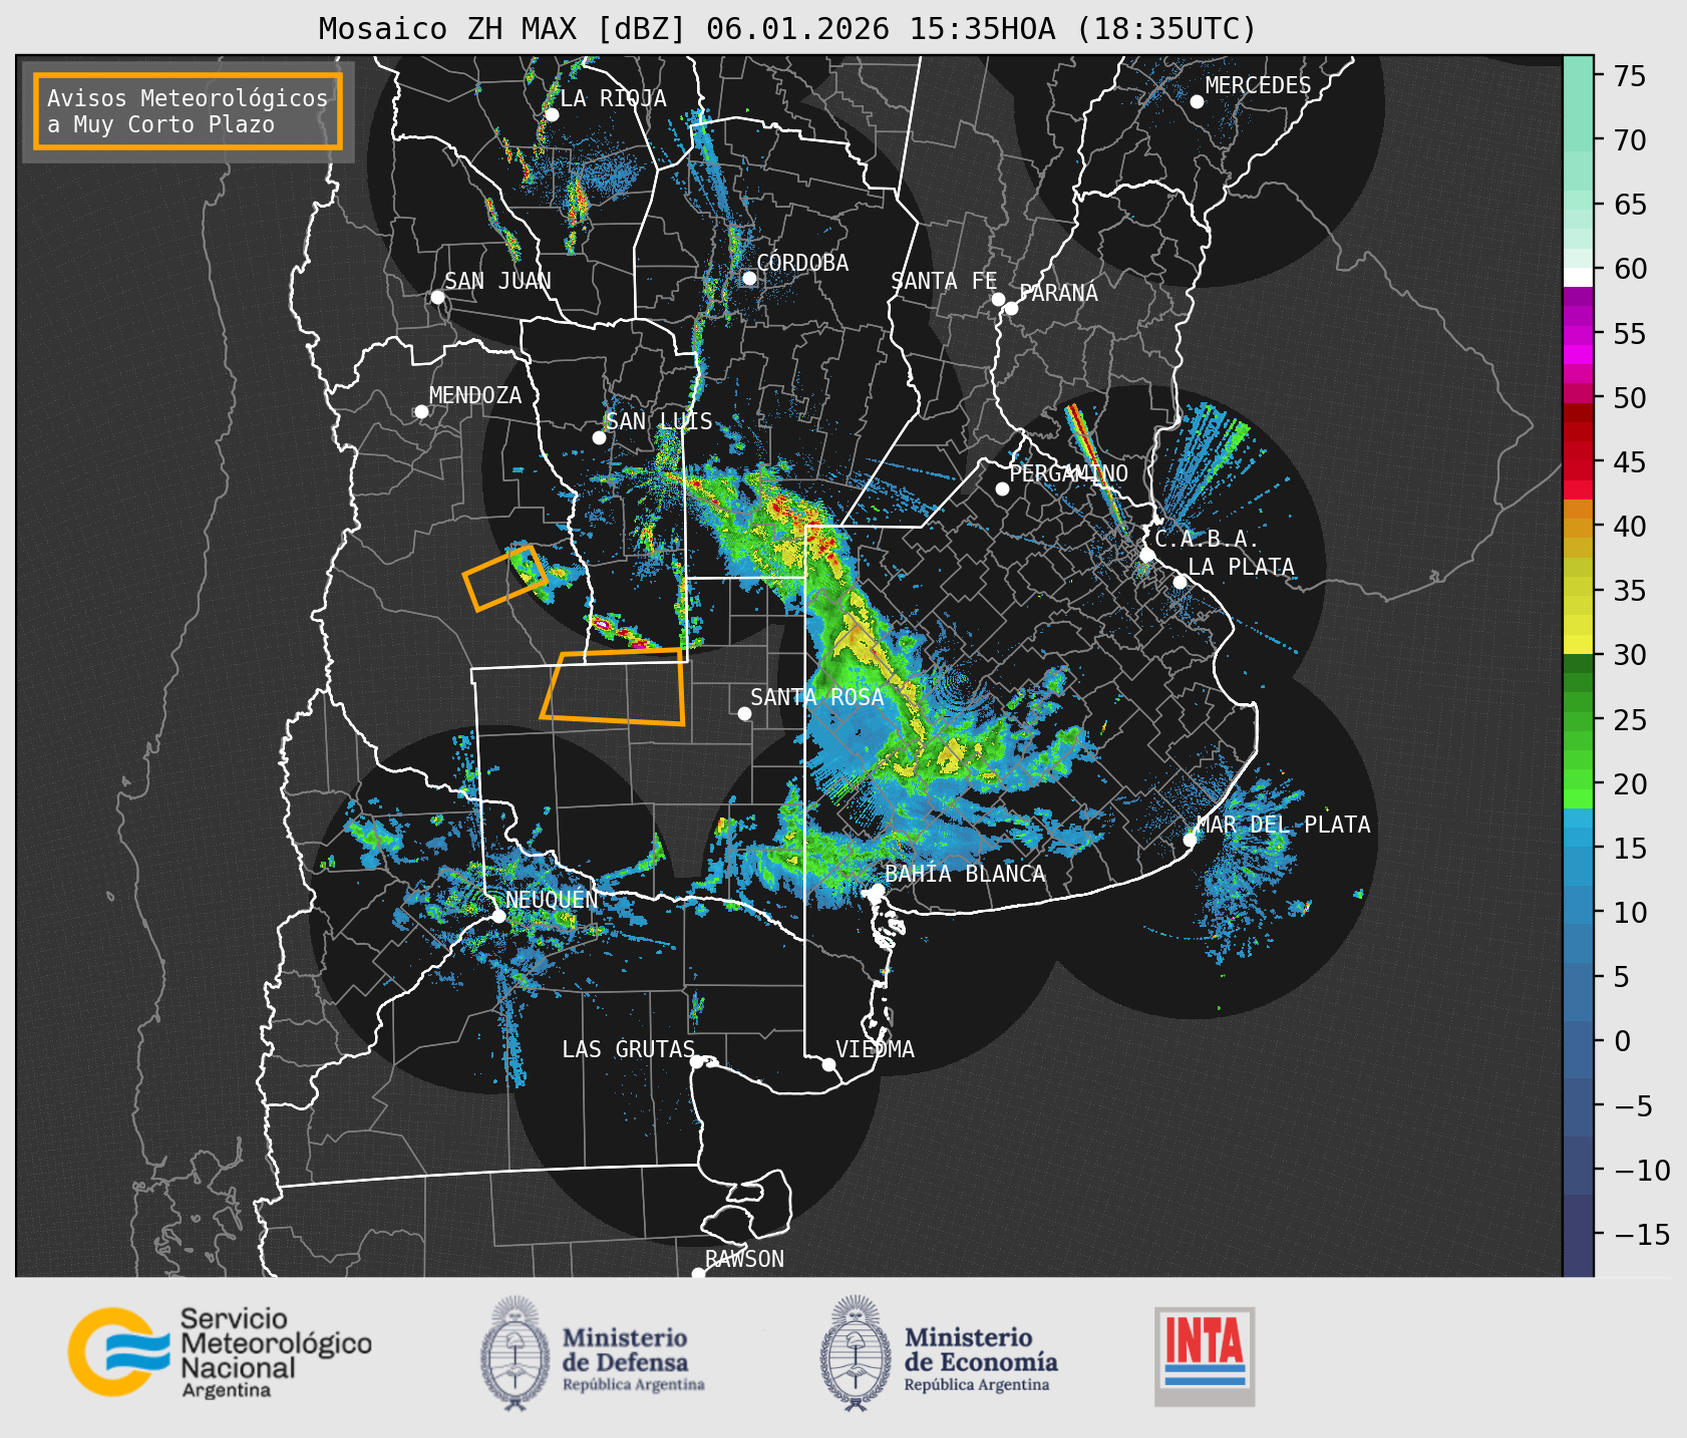
Task: Select the Bahía Blanca city marker dot
Action: 877,890
